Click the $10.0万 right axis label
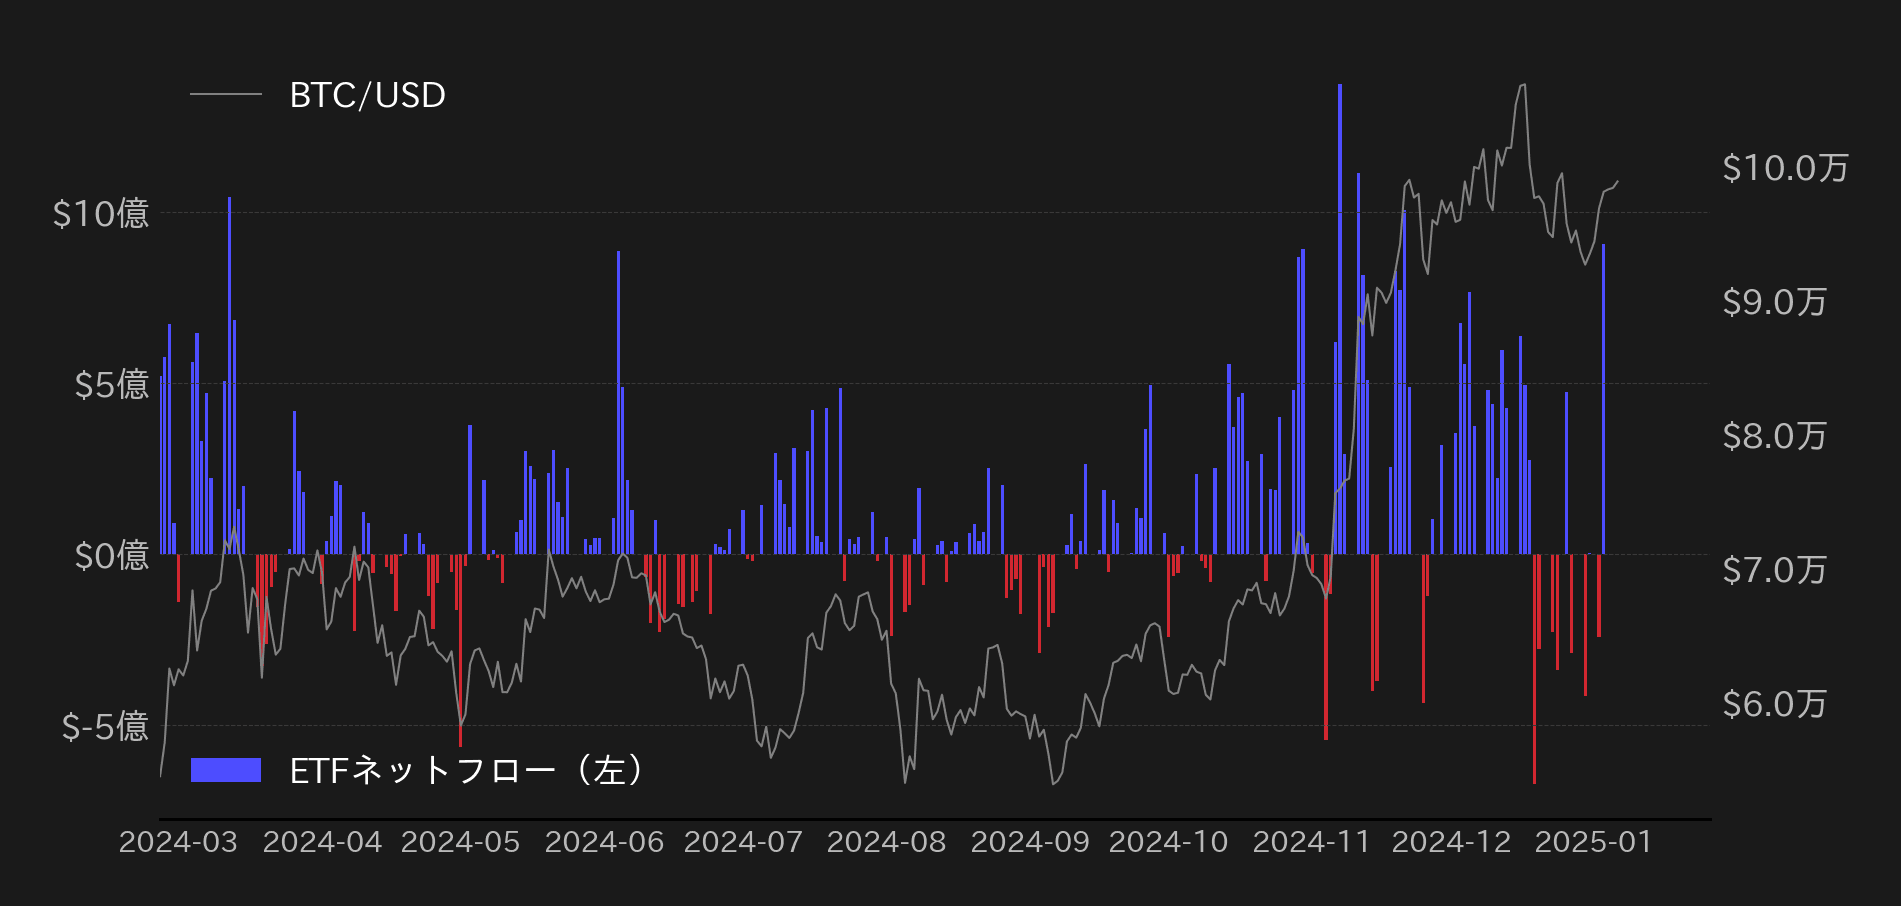This screenshot has width=1901, height=906. tap(1785, 168)
